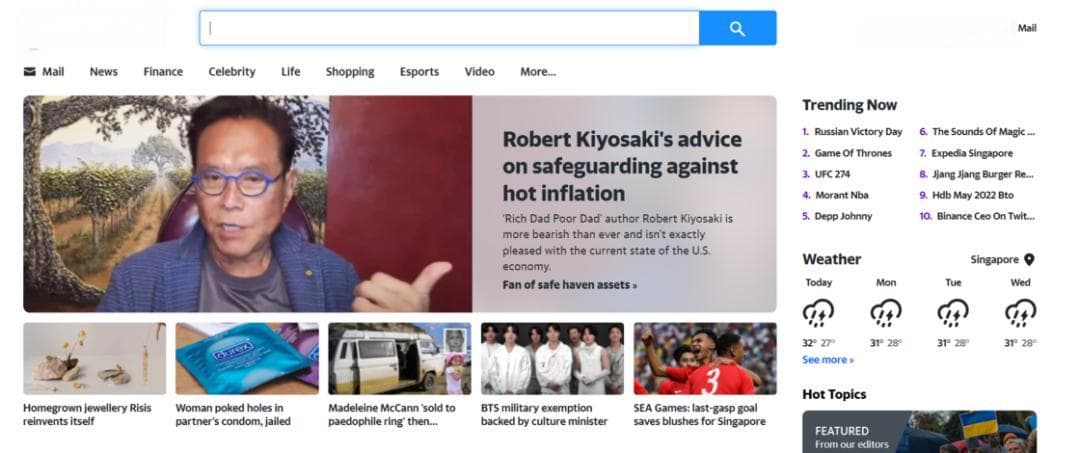The image size is (1080, 453).
Task: Go to the Finance section
Action: click(x=163, y=72)
